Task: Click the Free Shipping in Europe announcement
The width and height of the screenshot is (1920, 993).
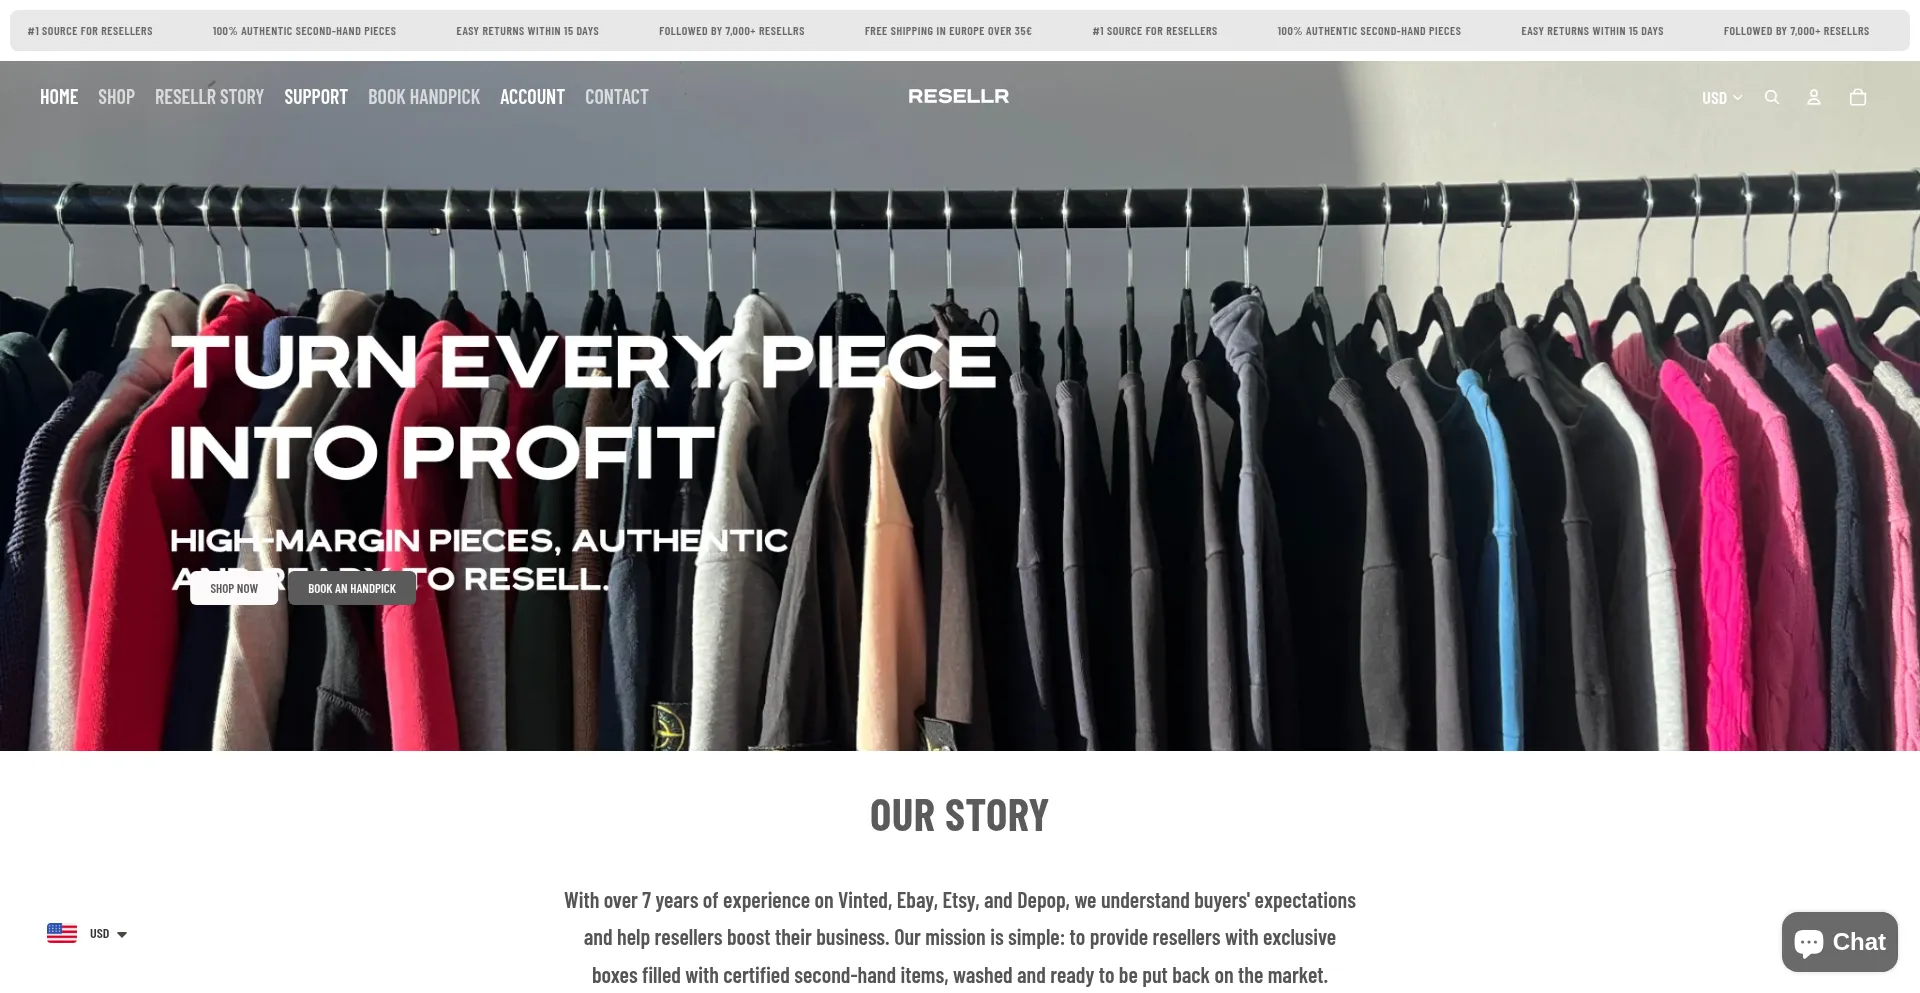Action: click(x=948, y=31)
